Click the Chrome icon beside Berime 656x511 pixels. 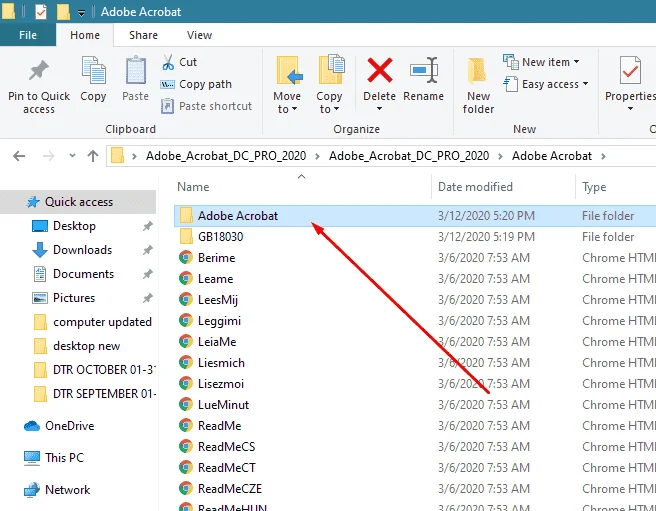point(186,257)
